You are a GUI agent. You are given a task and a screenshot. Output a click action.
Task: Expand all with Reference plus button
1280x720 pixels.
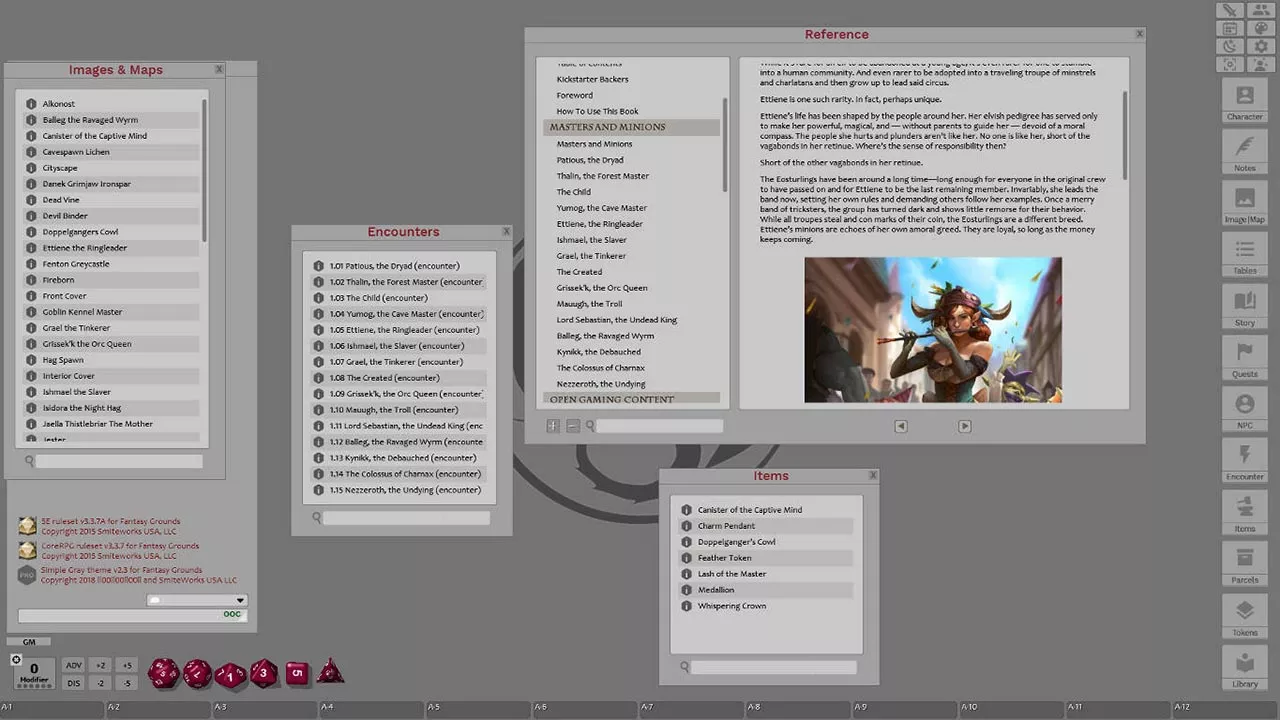(x=553, y=426)
